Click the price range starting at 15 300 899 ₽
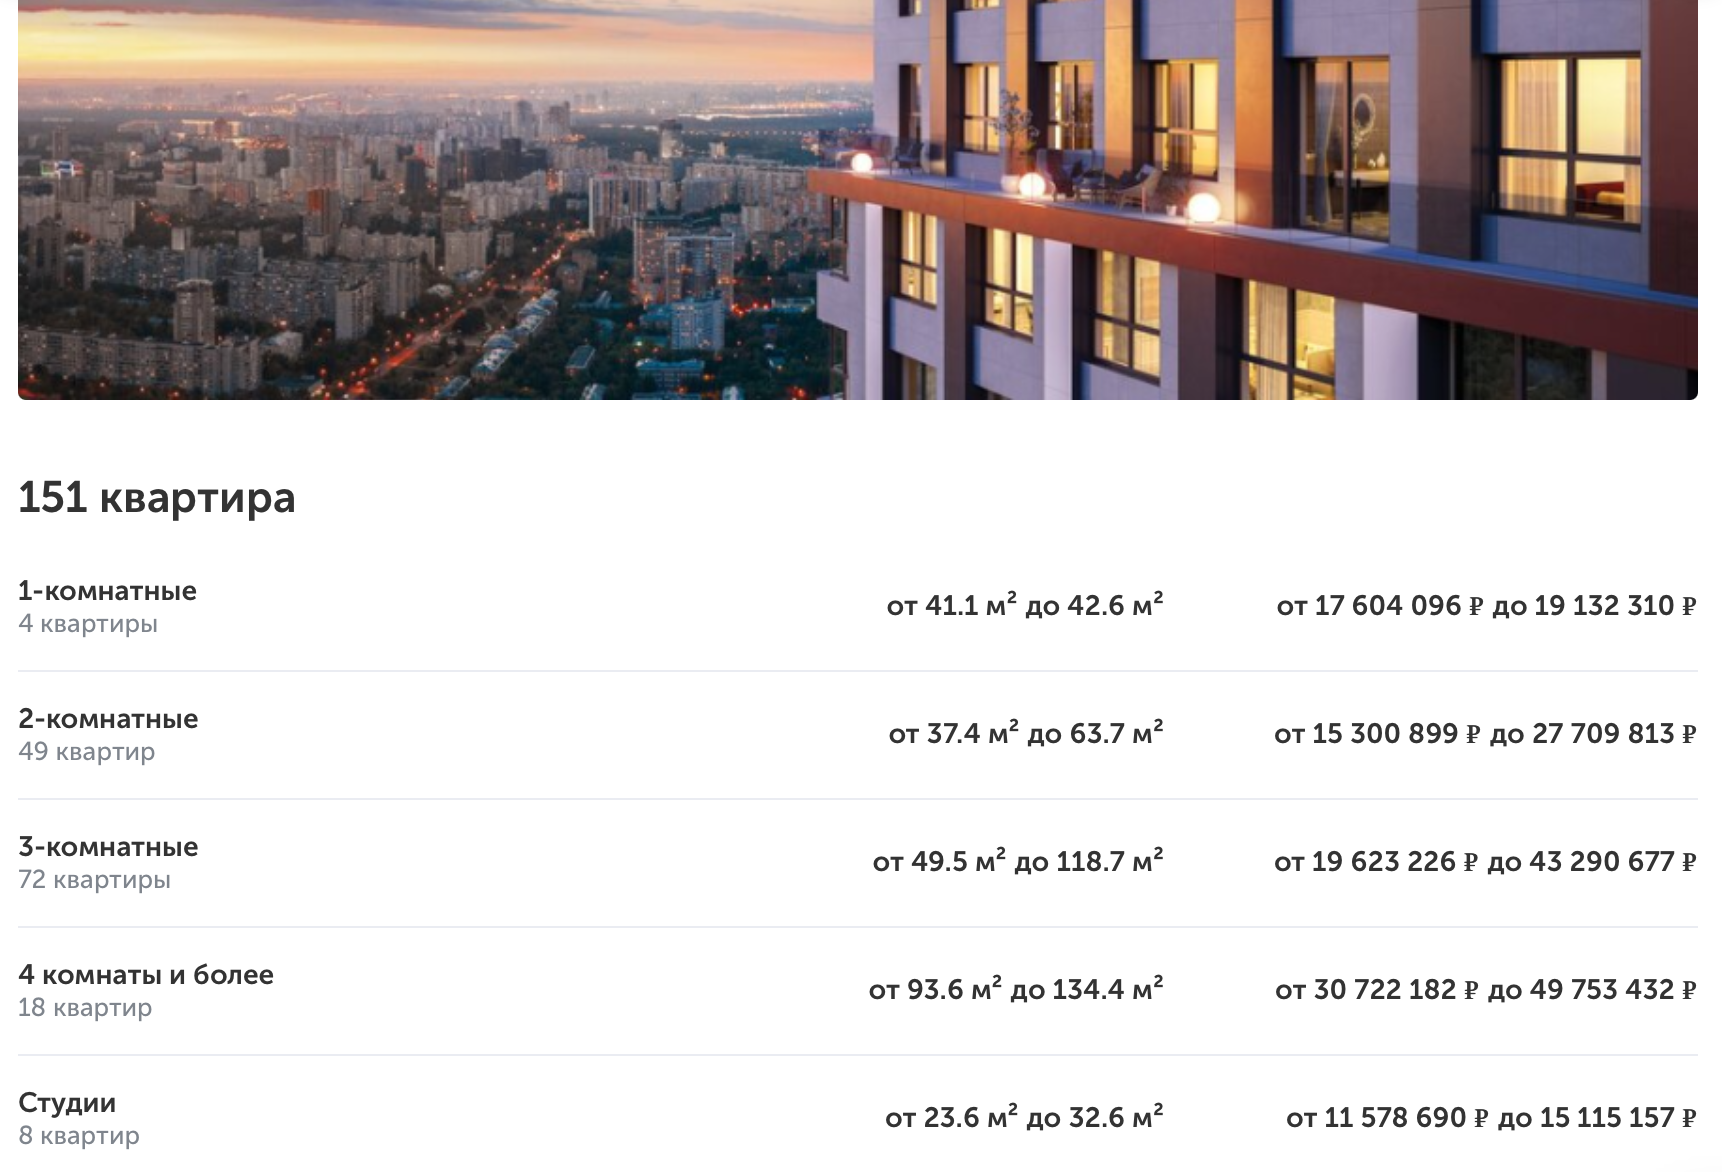This screenshot has height=1172, width=1722. tap(1485, 734)
